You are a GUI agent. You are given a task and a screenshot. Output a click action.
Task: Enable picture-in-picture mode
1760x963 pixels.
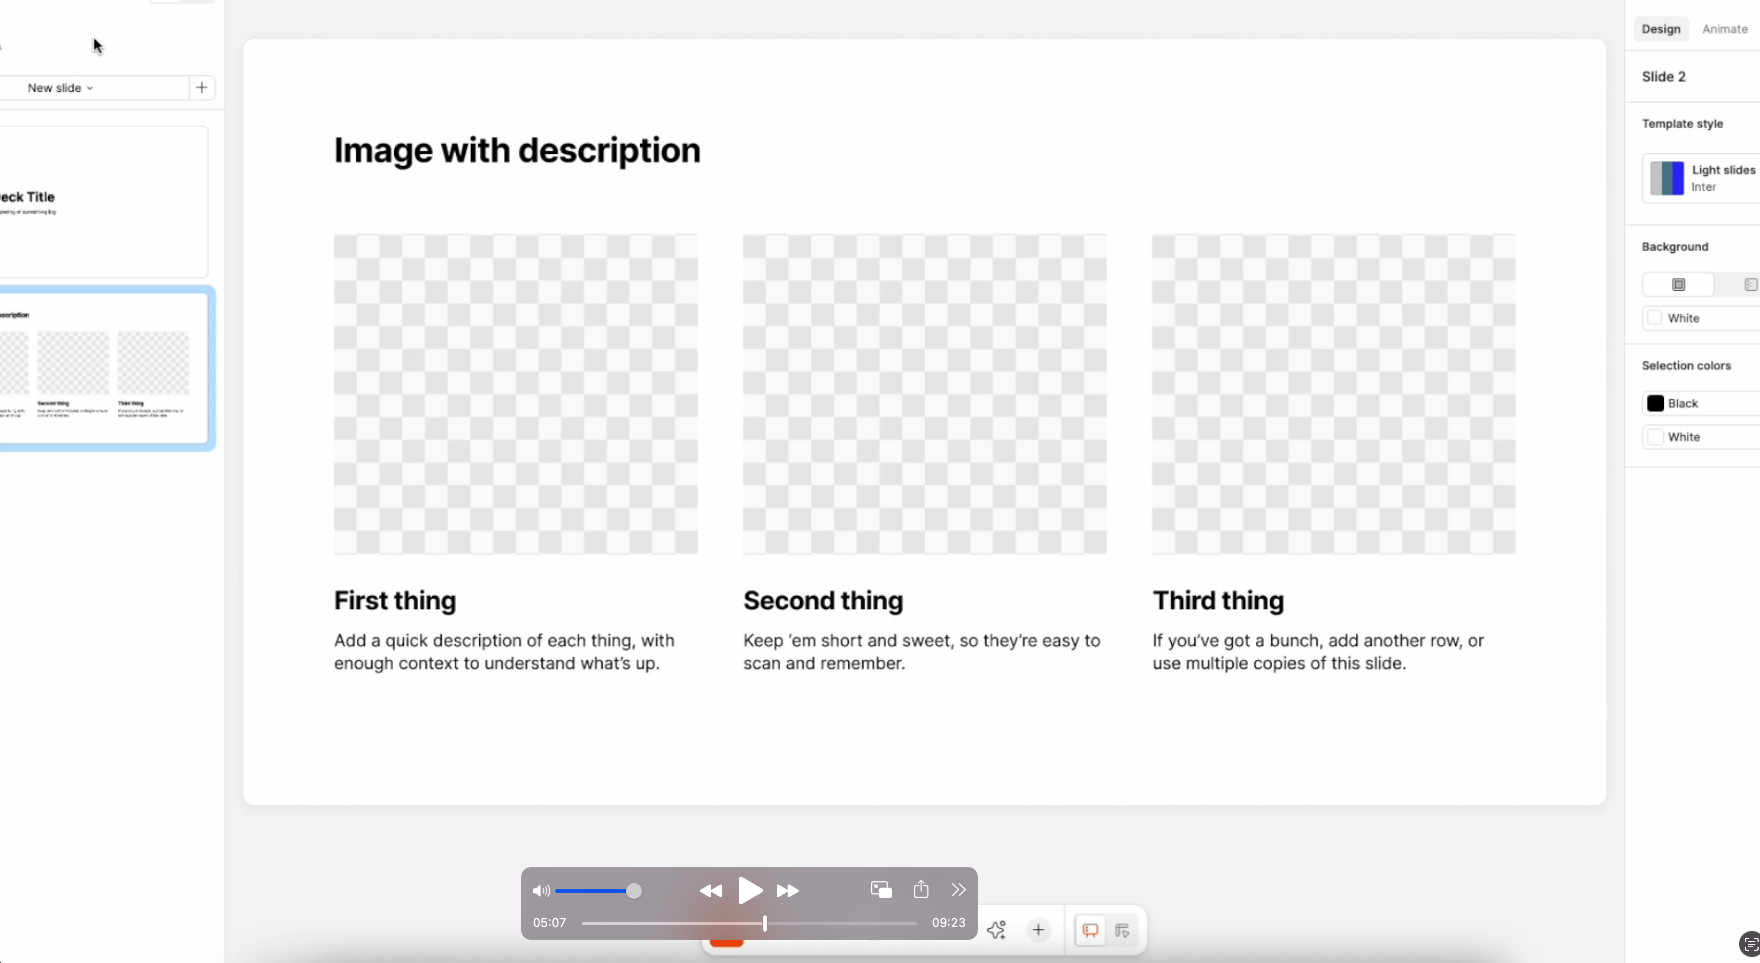point(881,890)
